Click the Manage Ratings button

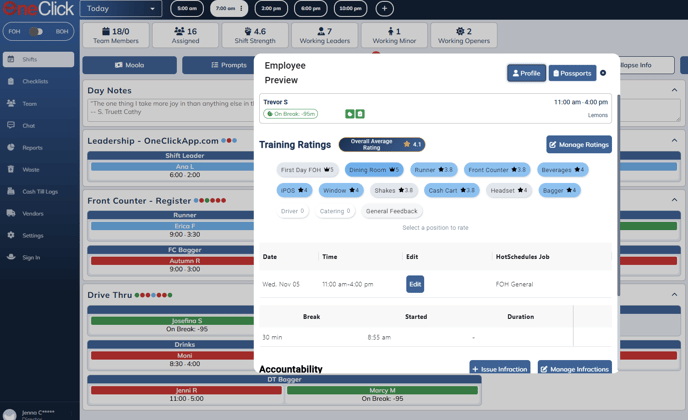click(579, 144)
